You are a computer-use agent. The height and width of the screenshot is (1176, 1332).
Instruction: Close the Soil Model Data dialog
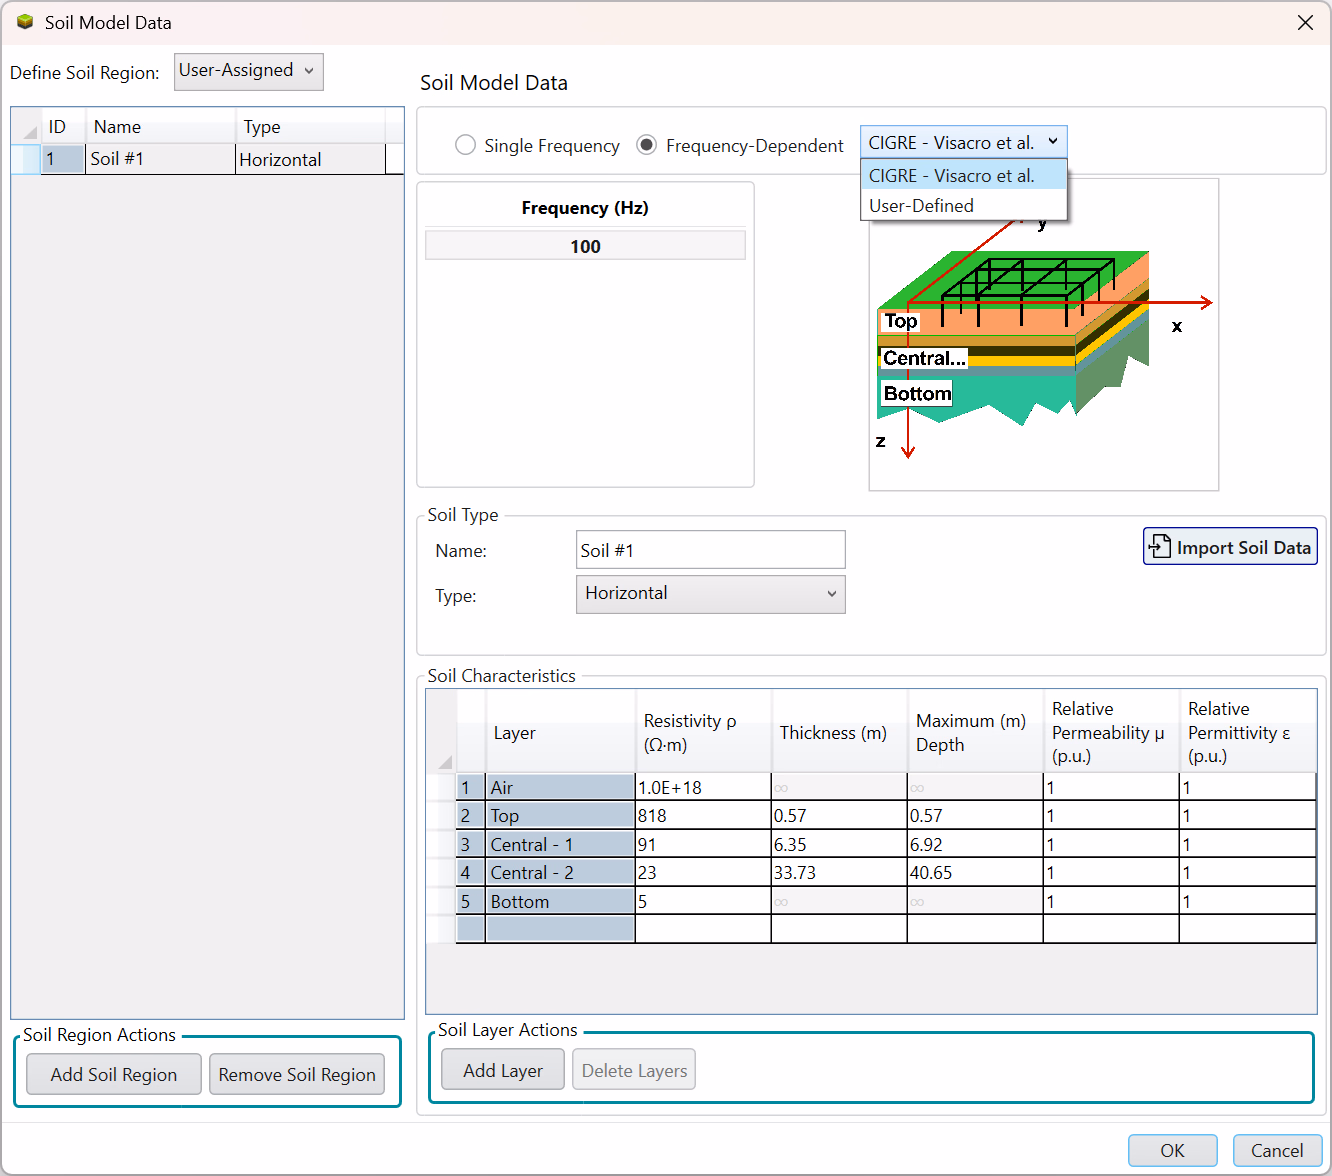pos(1305,22)
